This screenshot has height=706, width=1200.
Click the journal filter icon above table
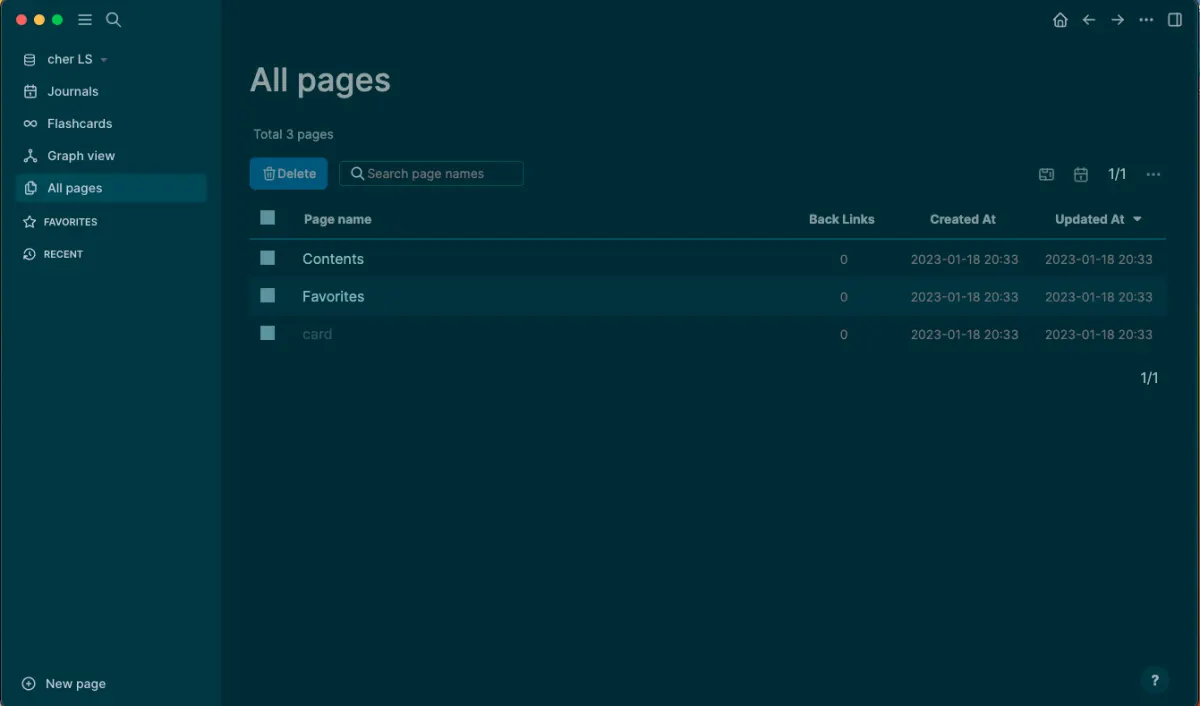point(1047,175)
